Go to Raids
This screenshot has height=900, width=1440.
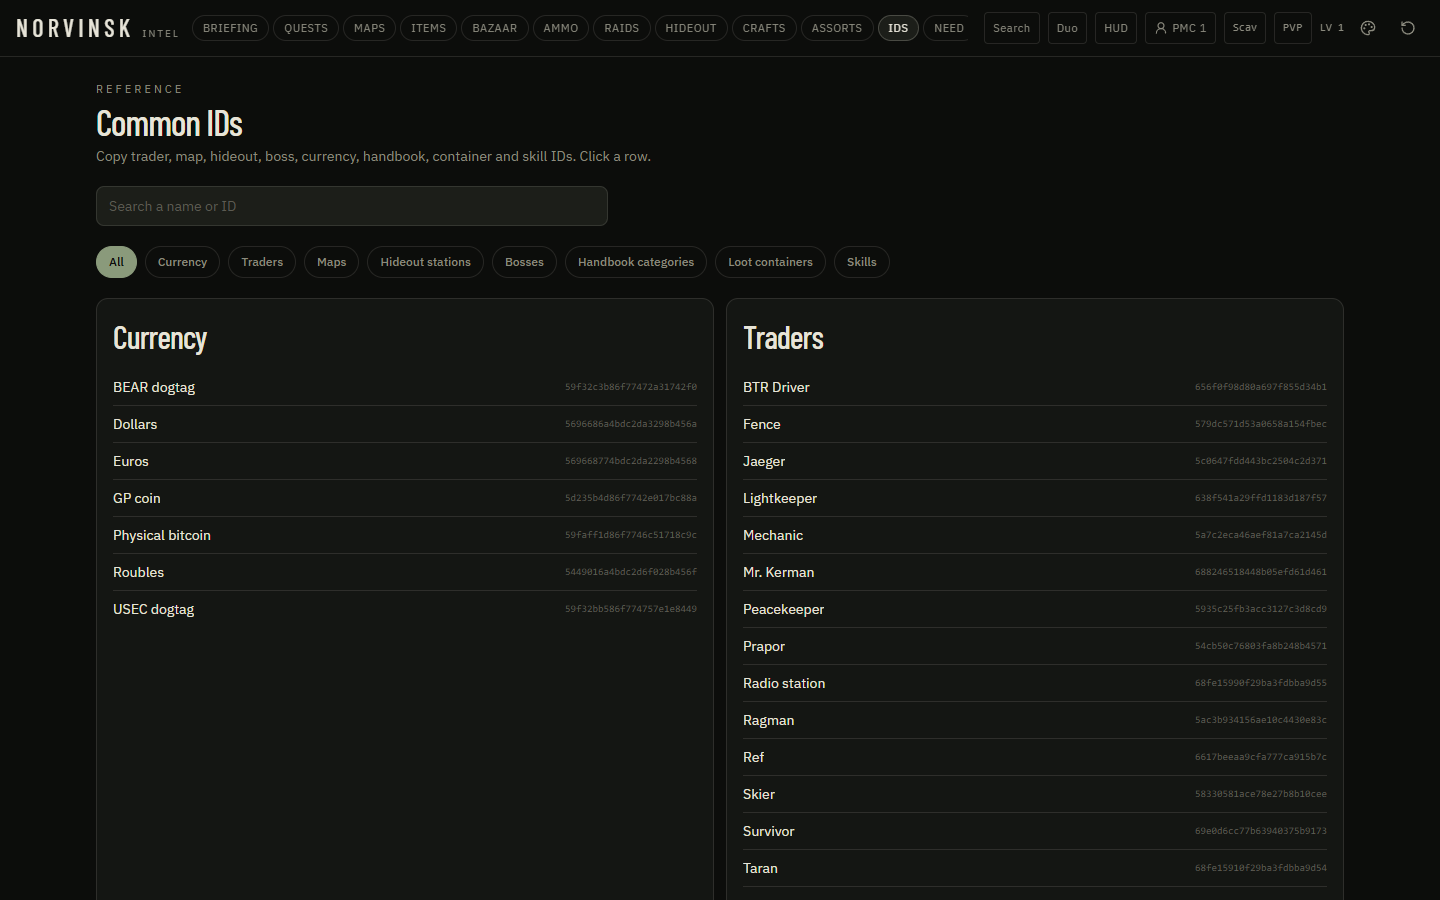[622, 28]
